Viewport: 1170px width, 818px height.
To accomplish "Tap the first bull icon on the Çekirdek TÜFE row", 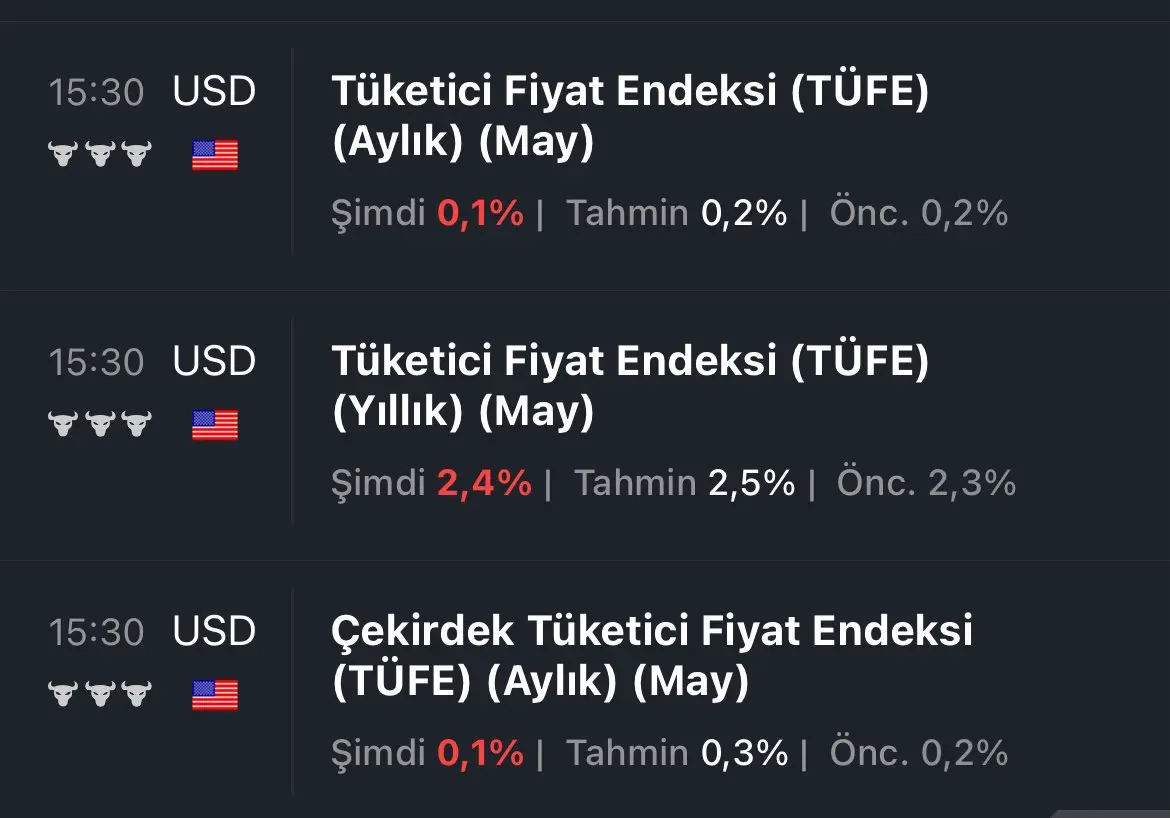I will point(63,693).
